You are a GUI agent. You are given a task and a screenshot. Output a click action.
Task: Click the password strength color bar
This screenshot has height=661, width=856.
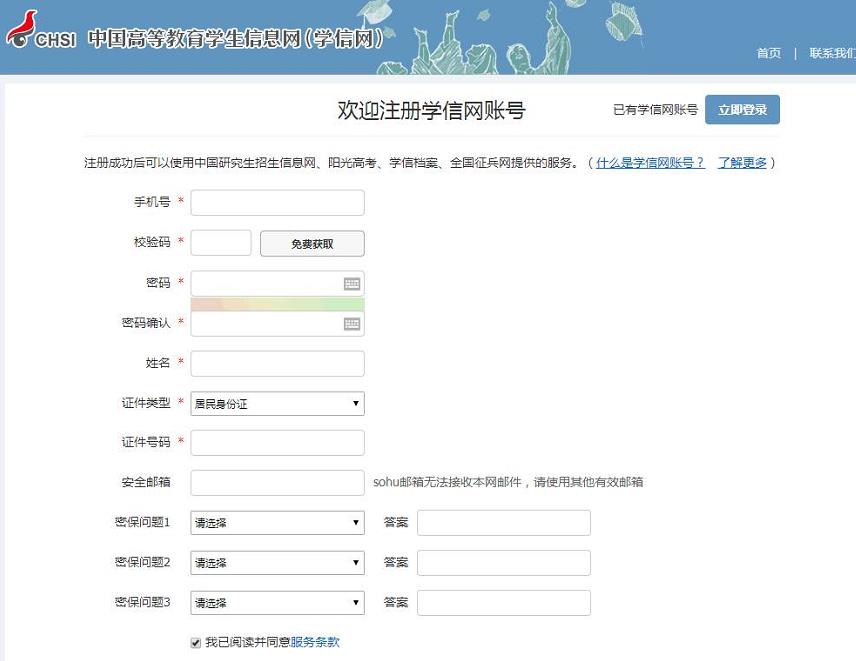click(277, 304)
